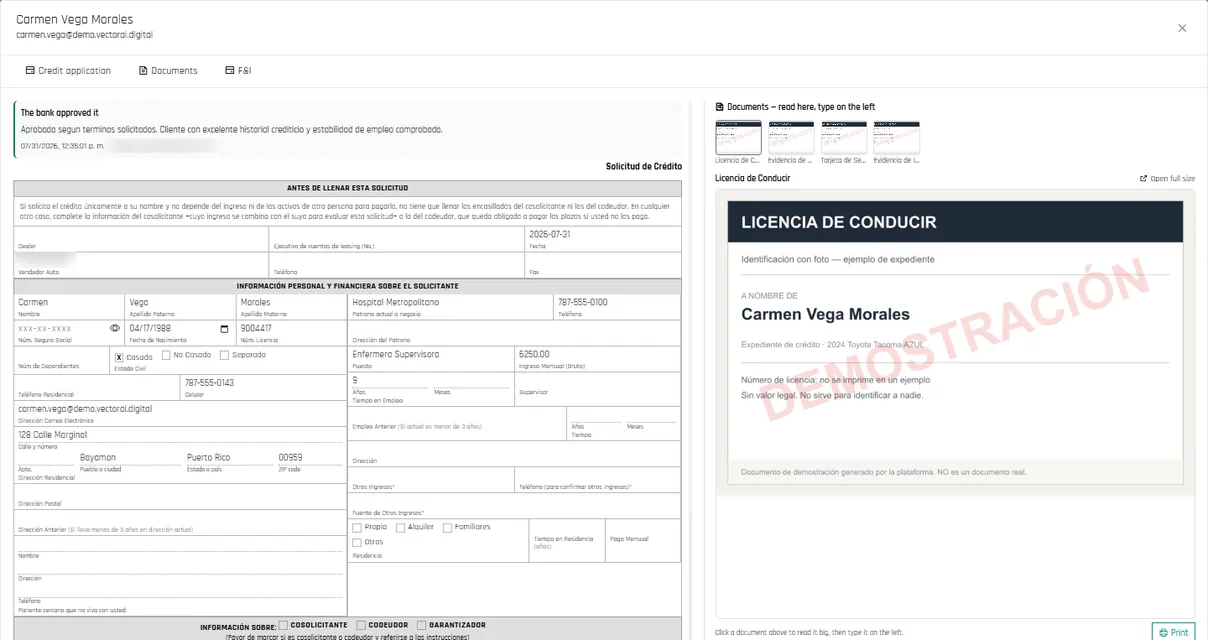Edit the Núm. Licencia field 9004417

pyautogui.click(x=290, y=328)
